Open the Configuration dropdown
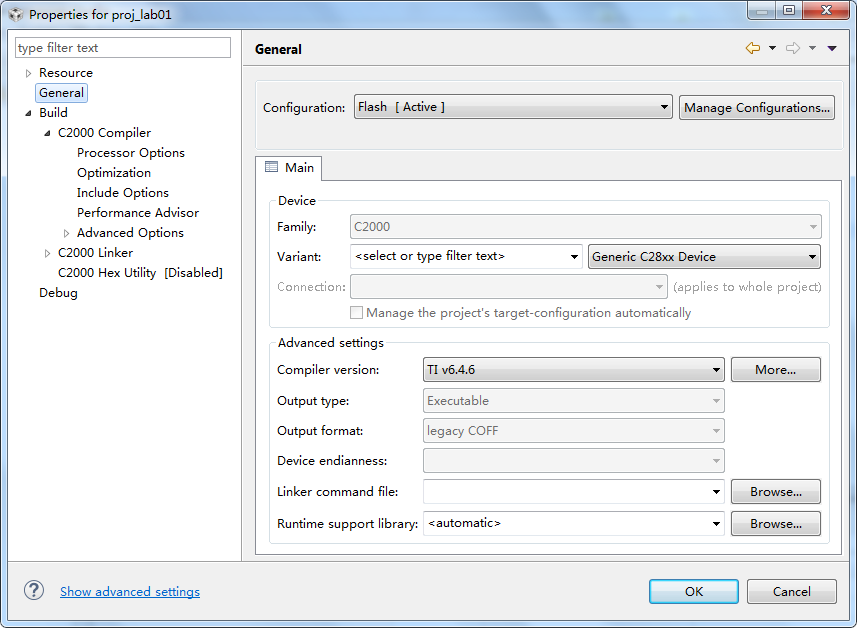 point(512,107)
